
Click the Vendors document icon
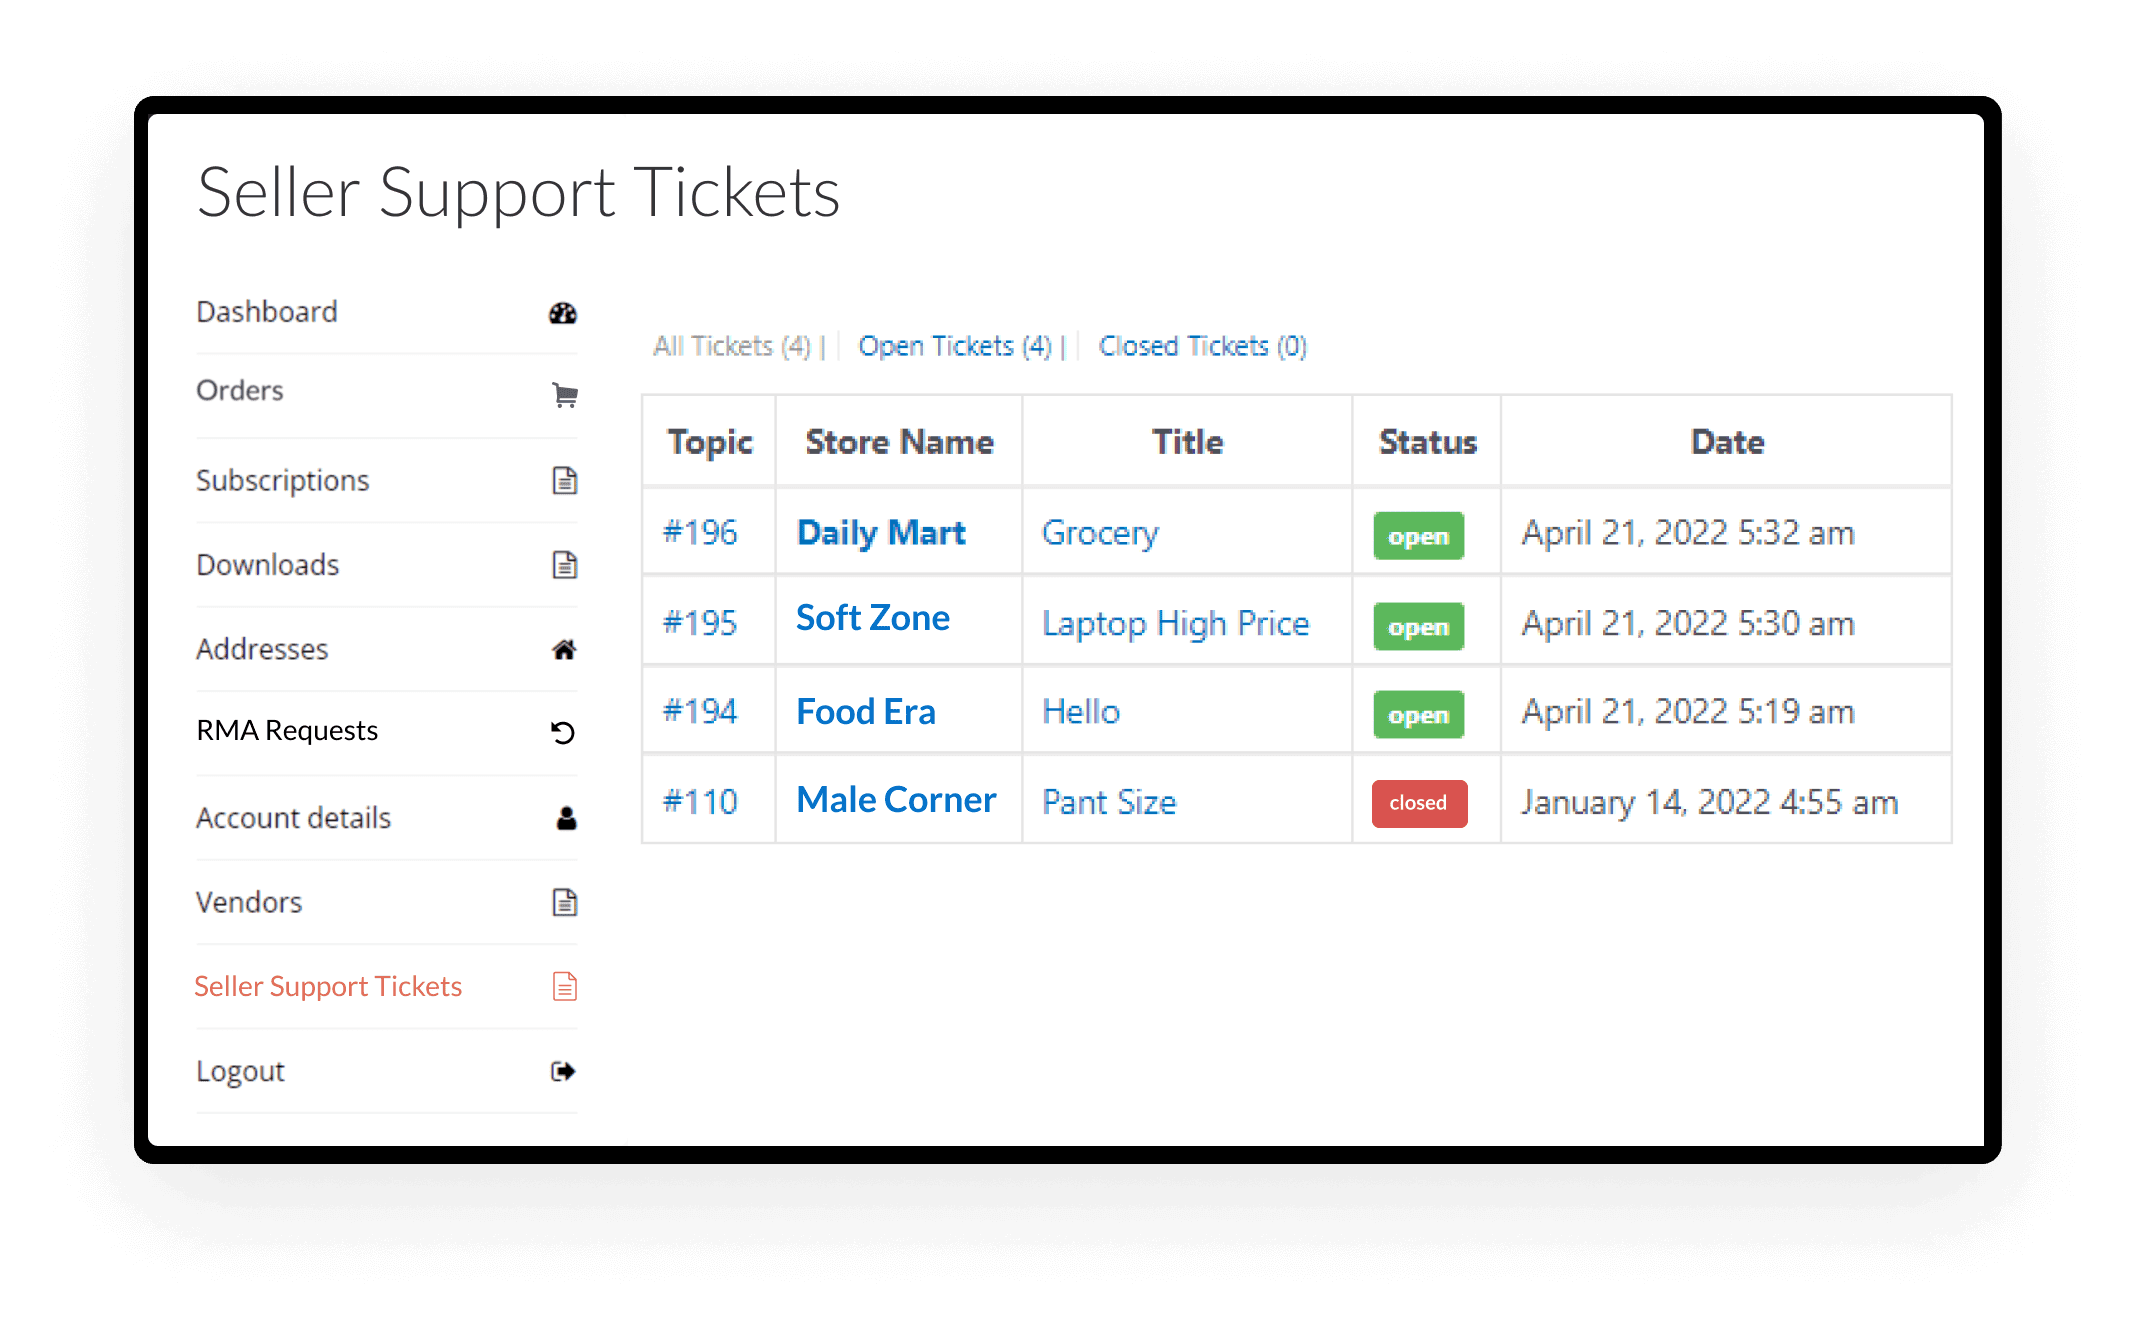coord(565,903)
